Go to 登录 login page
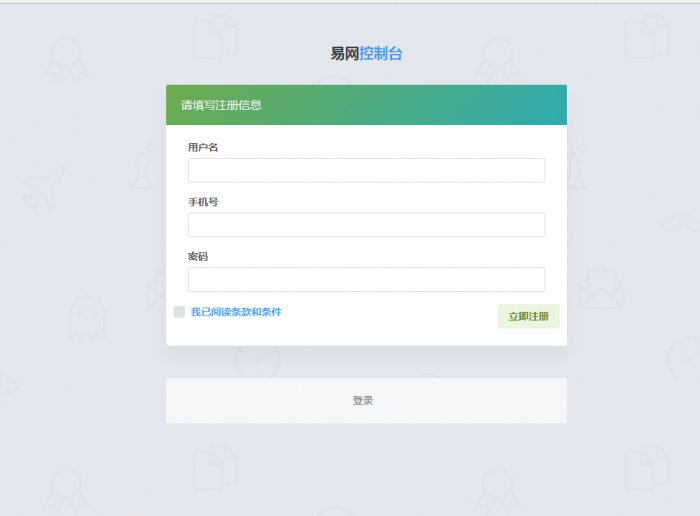 pos(362,400)
